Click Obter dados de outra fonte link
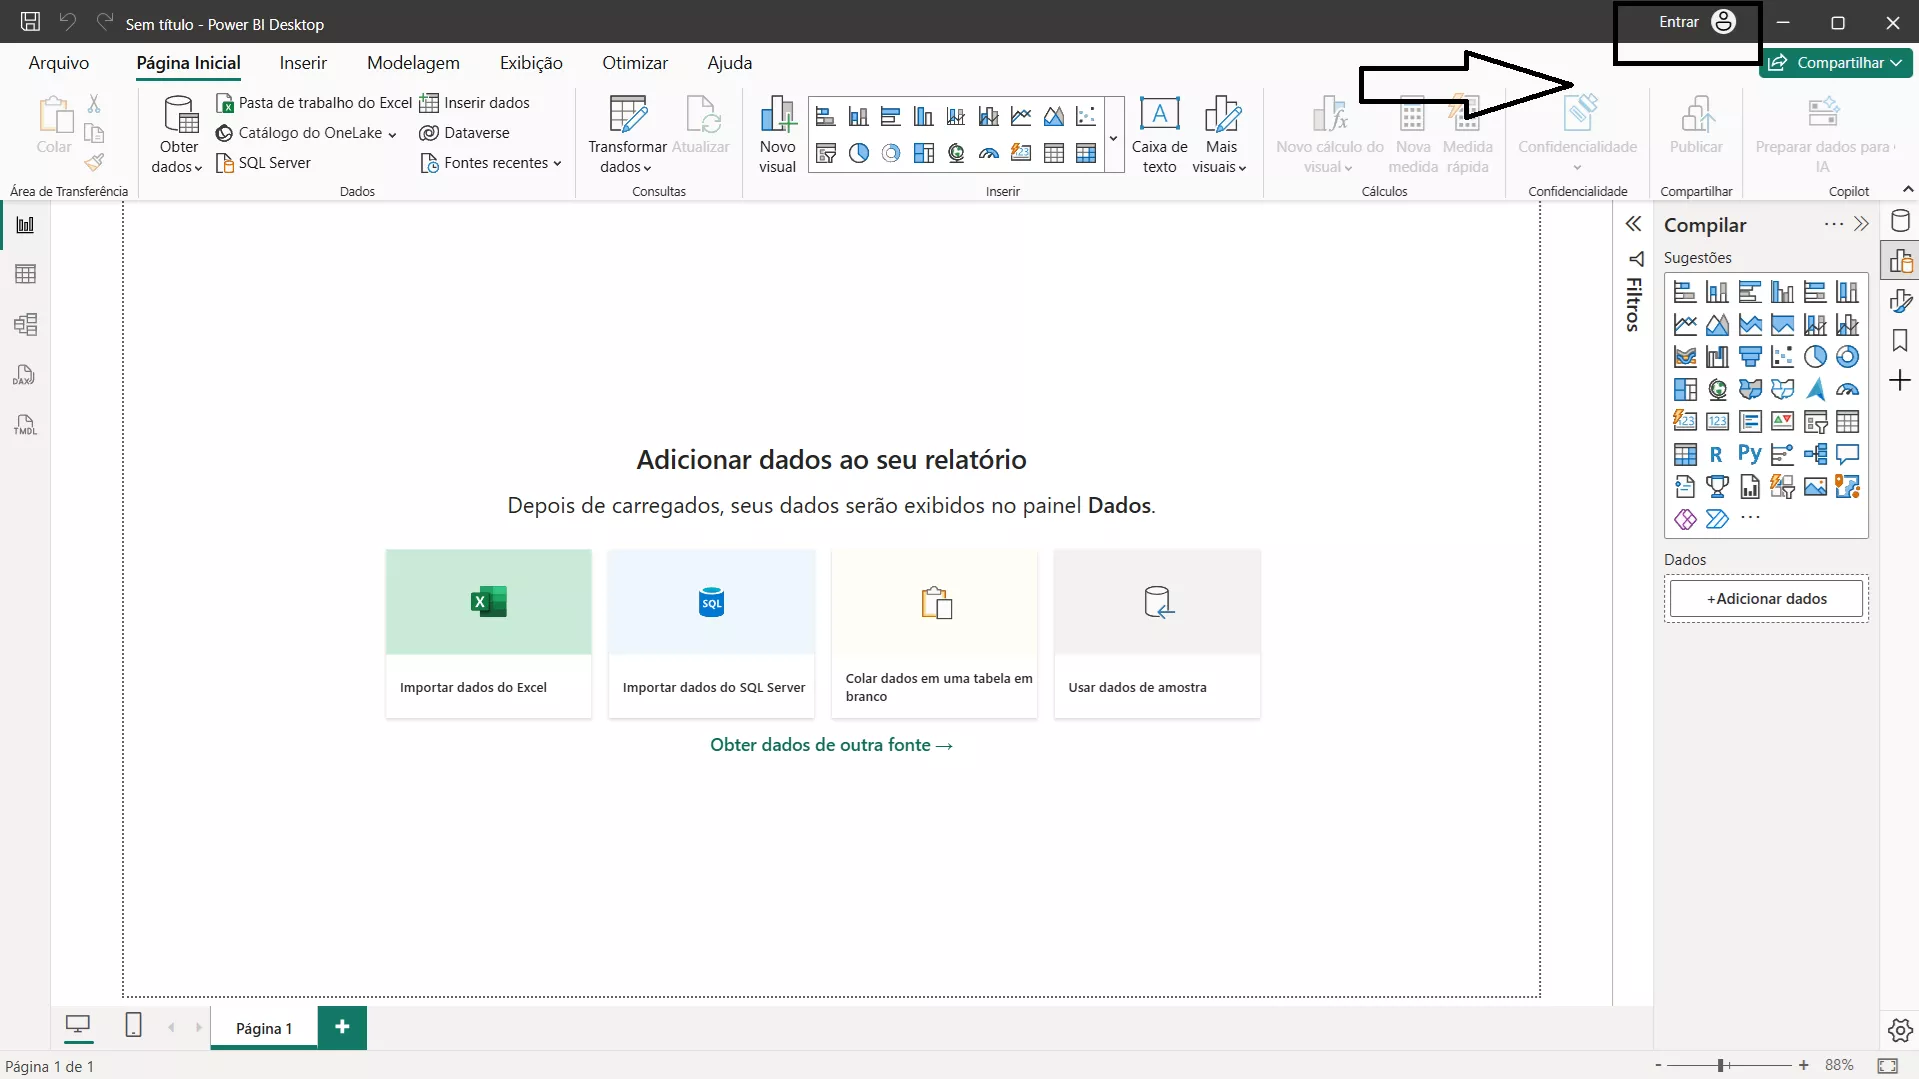Screen dimensions: 1919x1079 pyautogui.click(x=830, y=745)
